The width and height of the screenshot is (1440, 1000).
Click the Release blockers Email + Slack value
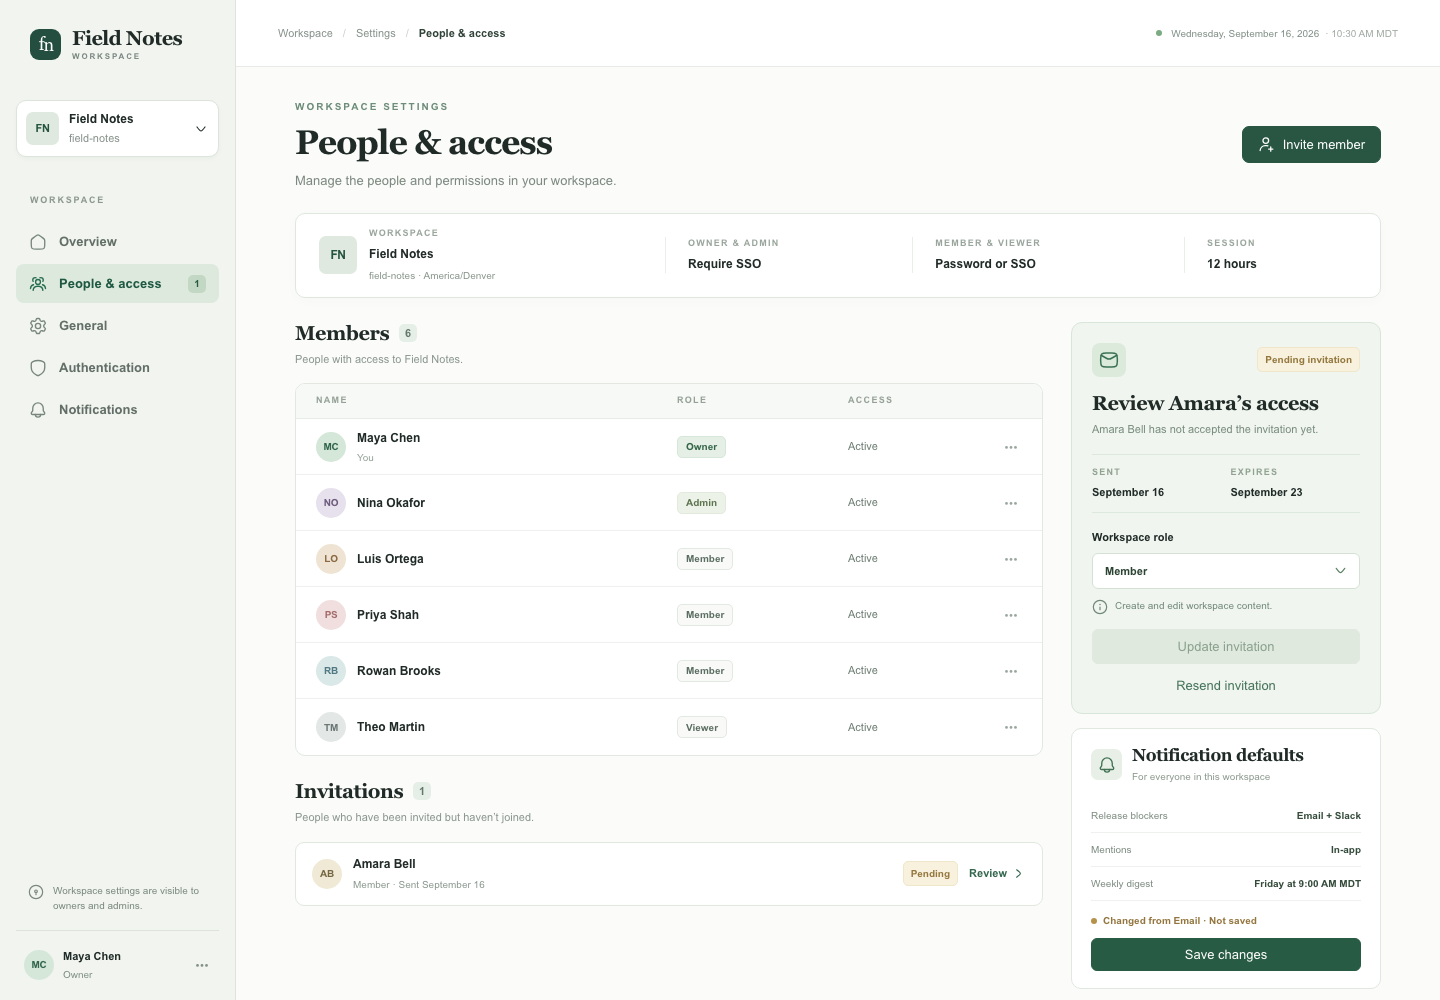(1329, 816)
